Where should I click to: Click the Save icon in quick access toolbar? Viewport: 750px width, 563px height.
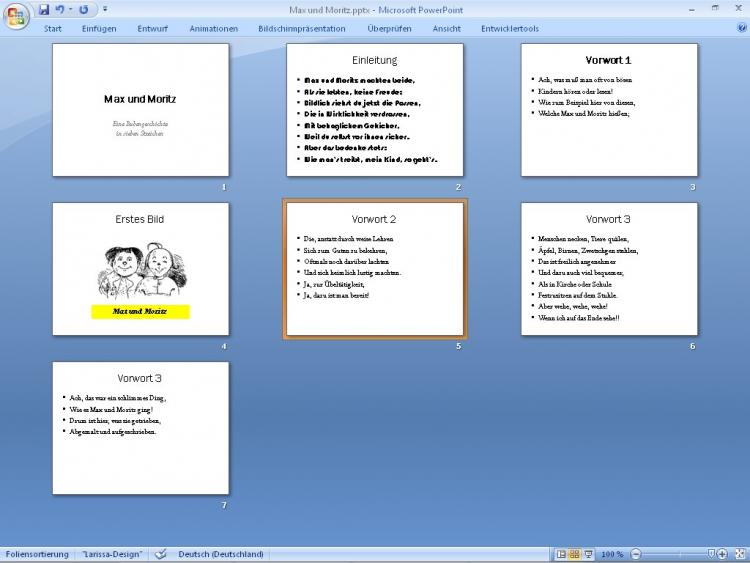click(44, 9)
